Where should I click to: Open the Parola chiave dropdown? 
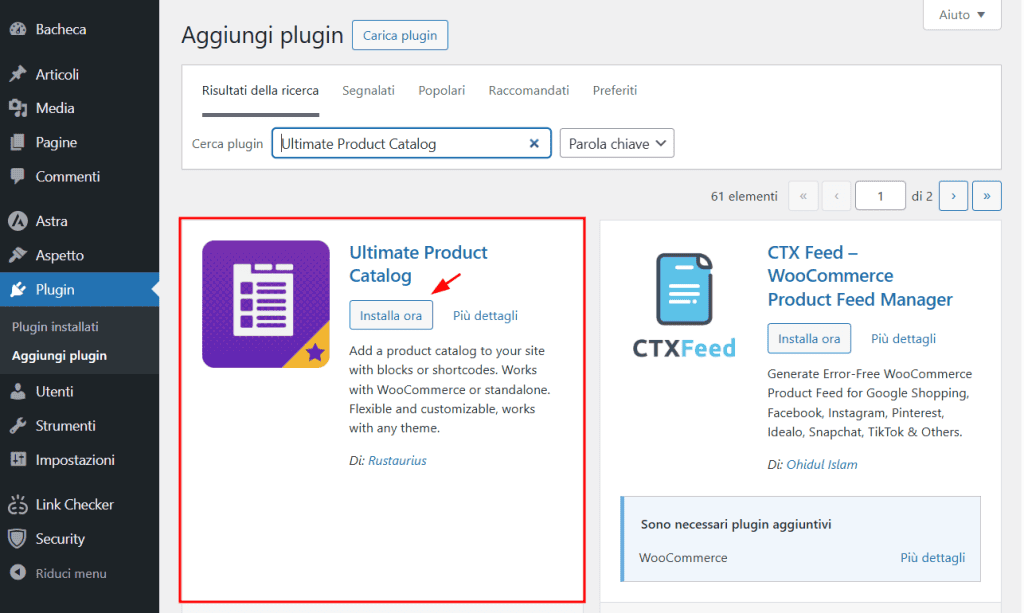click(616, 143)
